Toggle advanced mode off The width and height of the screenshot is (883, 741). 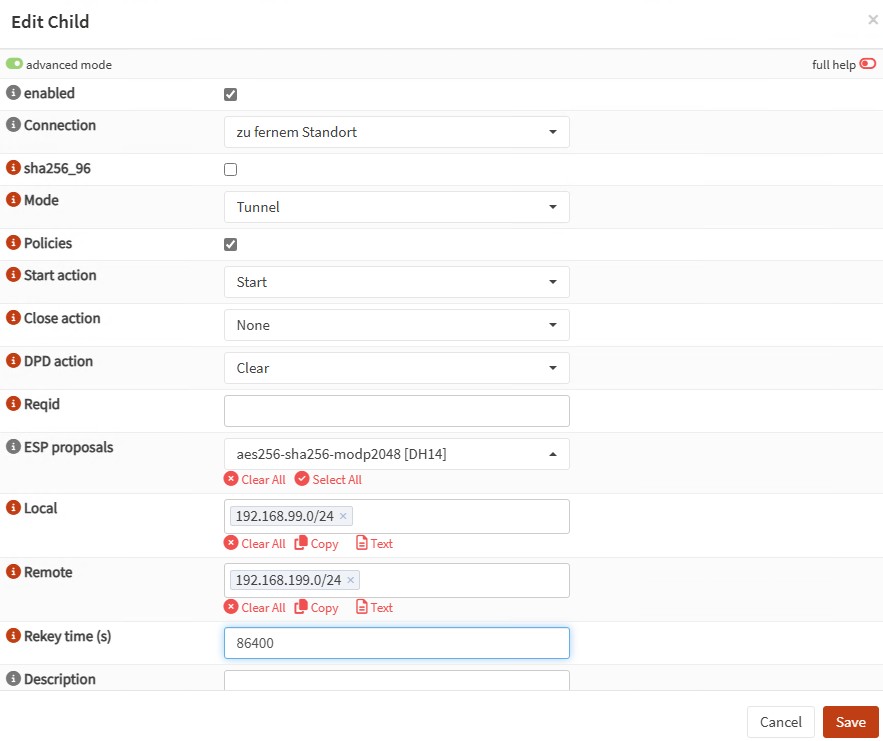click(x=14, y=64)
